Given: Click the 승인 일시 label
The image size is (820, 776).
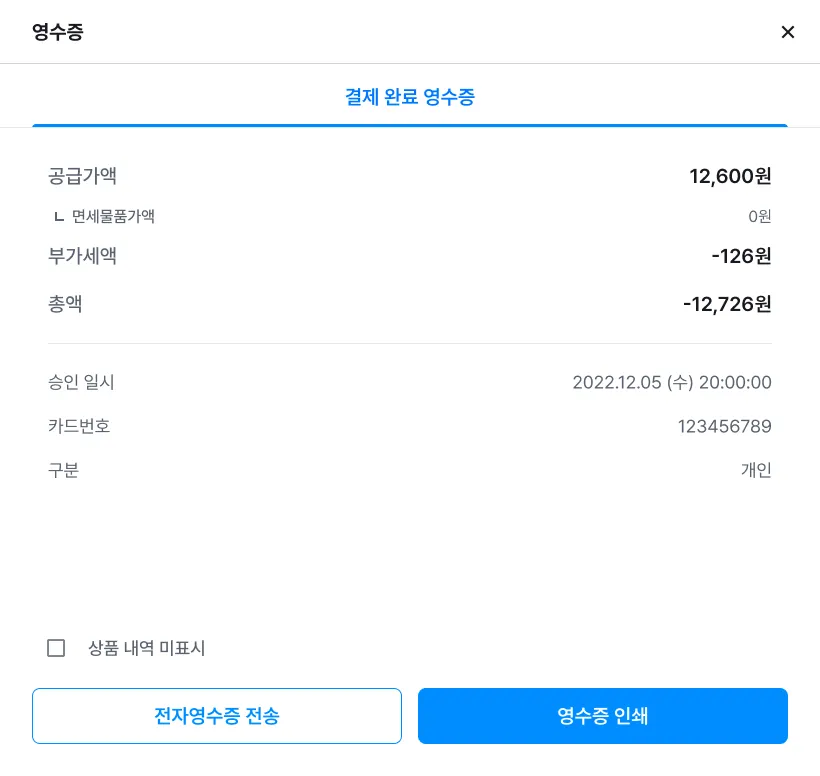Looking at the screenshot, I should click(x=81, y=382).
